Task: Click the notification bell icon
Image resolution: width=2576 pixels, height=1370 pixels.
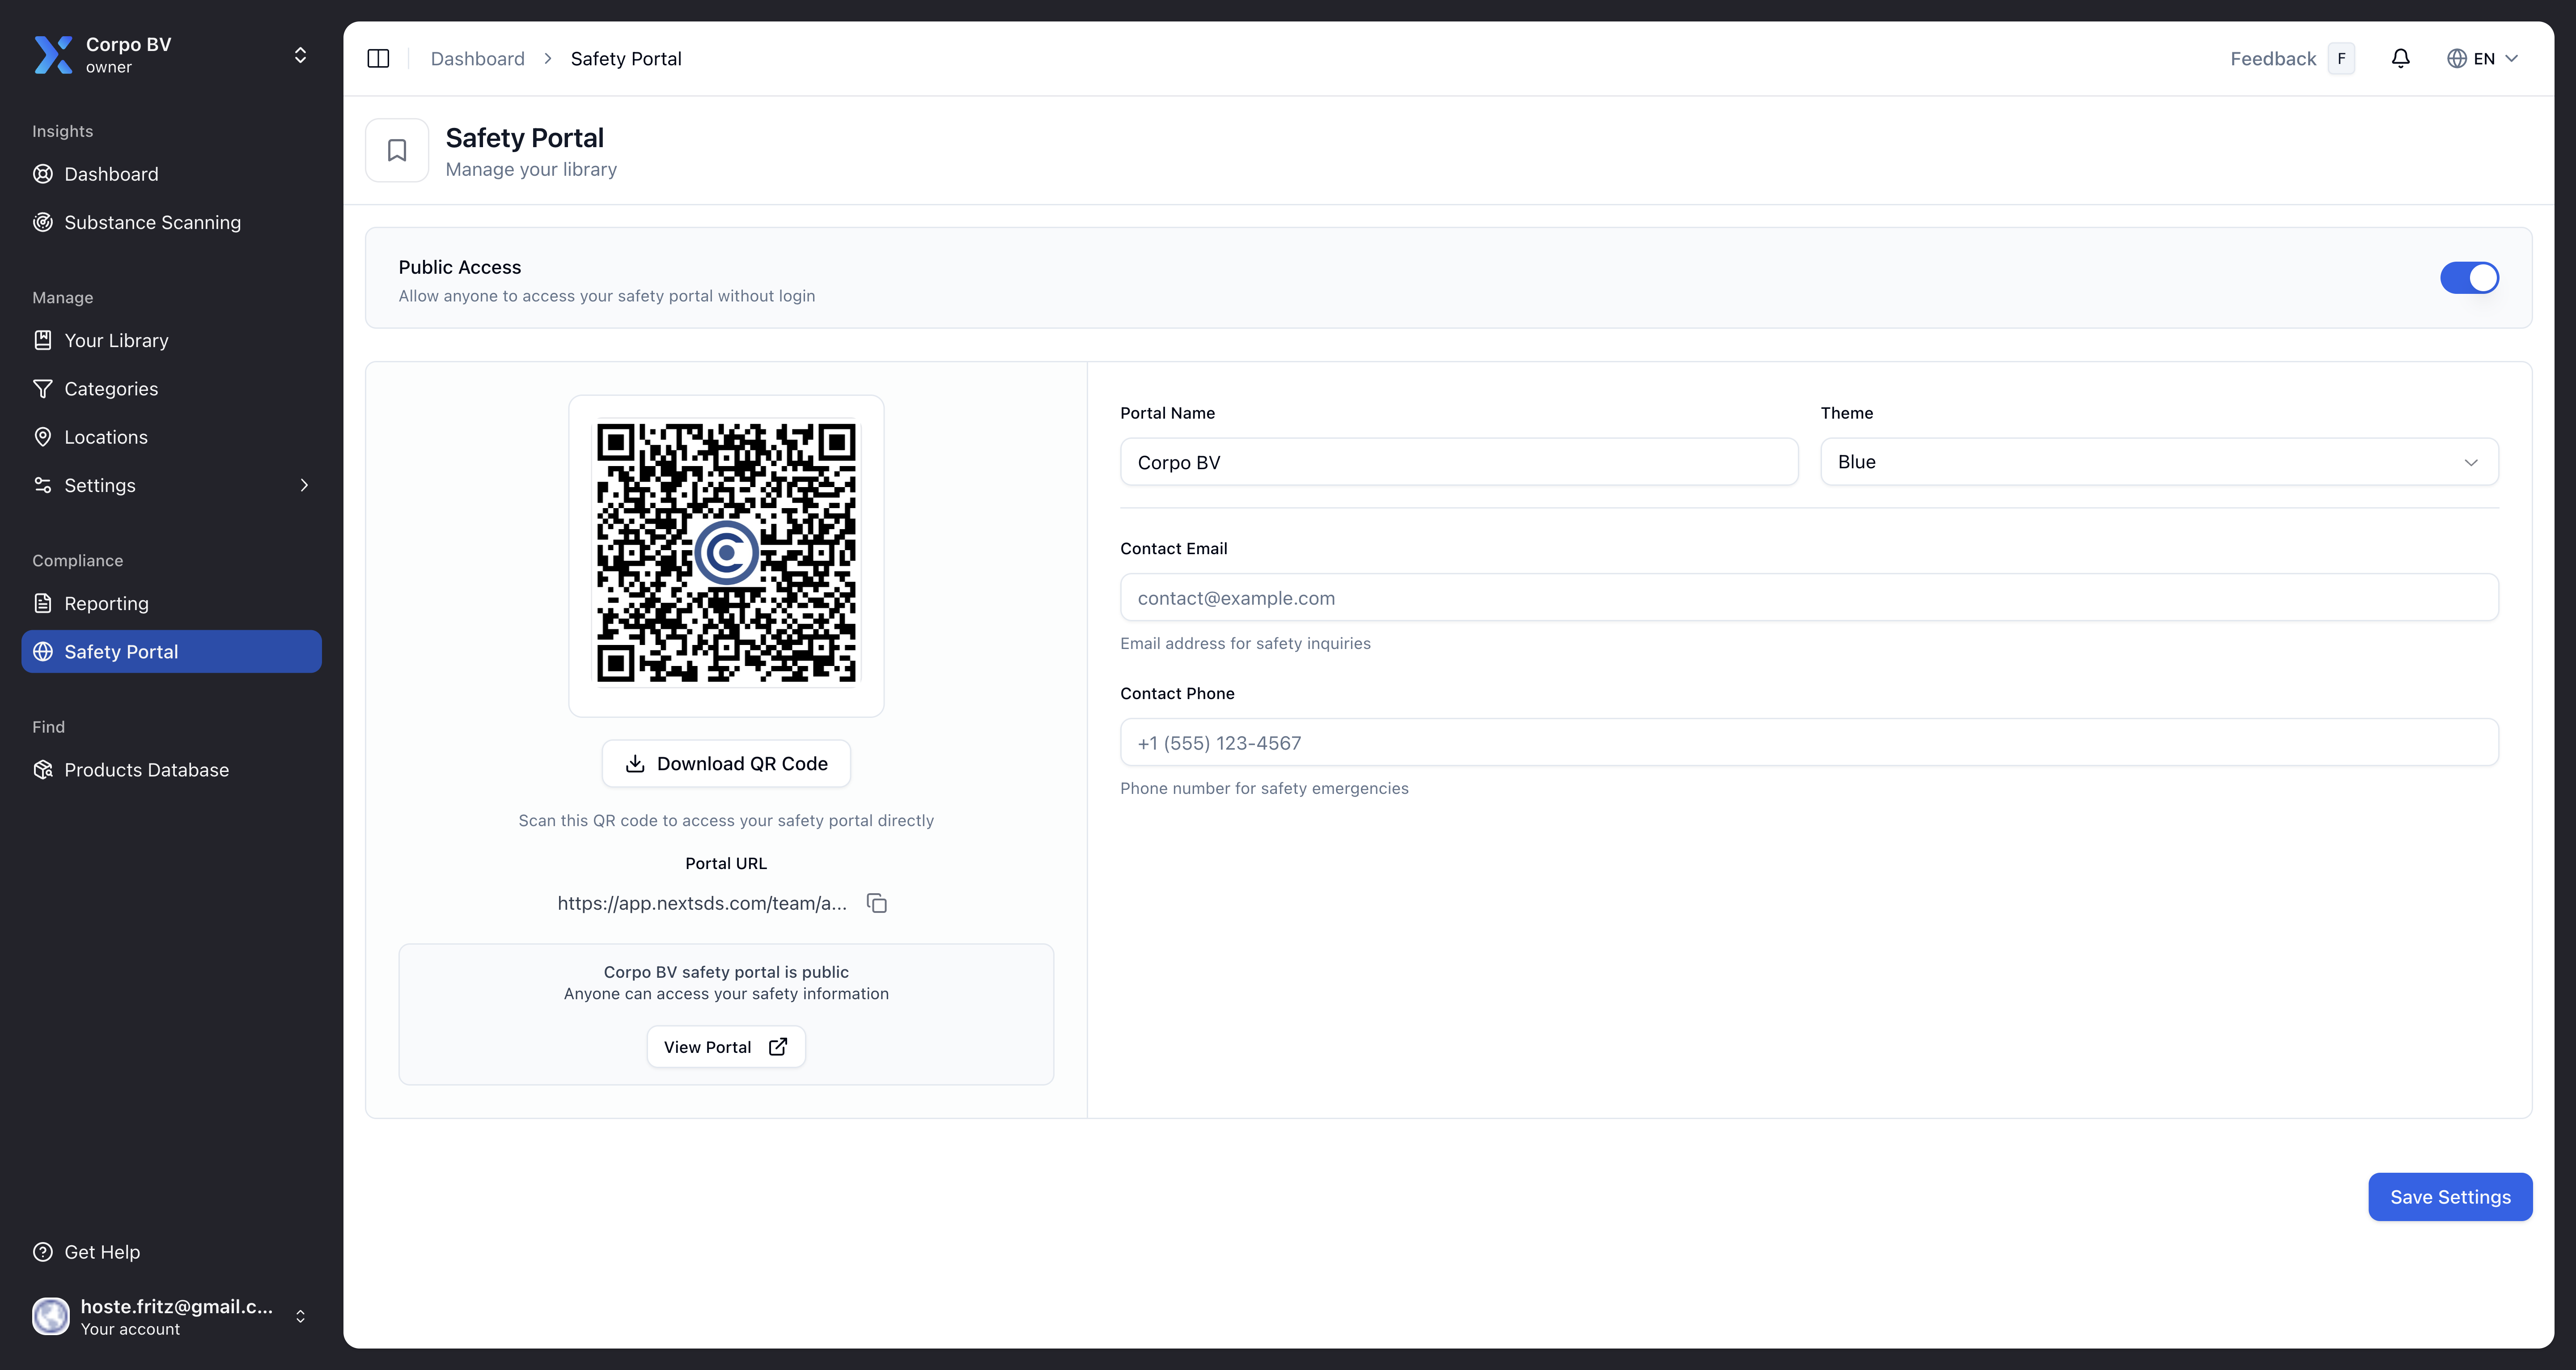Action: point(2400,58)
